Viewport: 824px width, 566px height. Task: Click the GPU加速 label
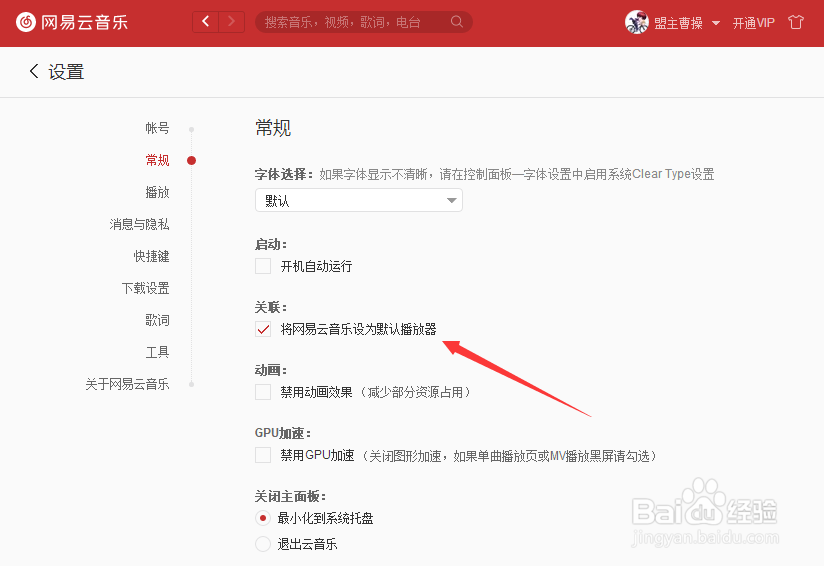(x=283, y=434)
